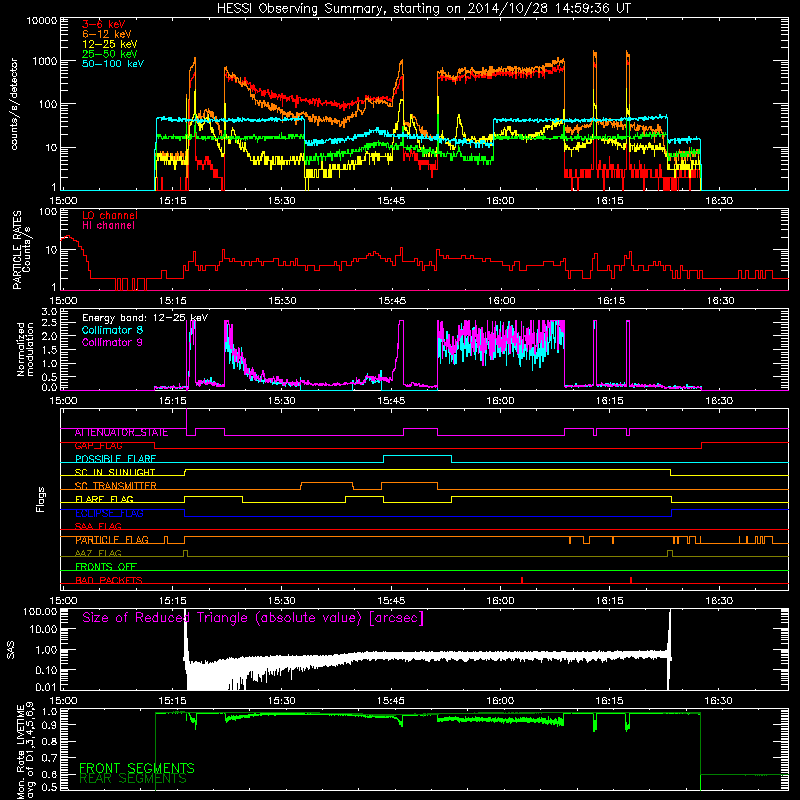This screenshot has height=800, width=800.
Task: Click the 3.0 tick on modulation axis
Action: 49,311
